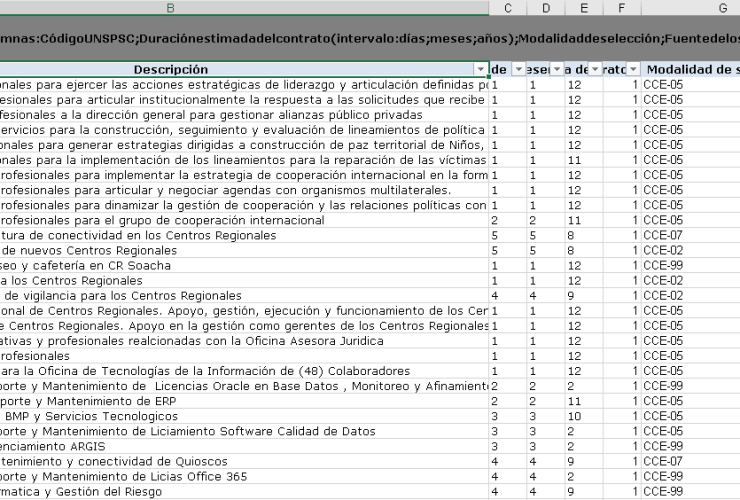Select CCE-07 in the Quioscos row
Image resolution: width=740 pixels, height=500 pixels.
coord(691,461)
